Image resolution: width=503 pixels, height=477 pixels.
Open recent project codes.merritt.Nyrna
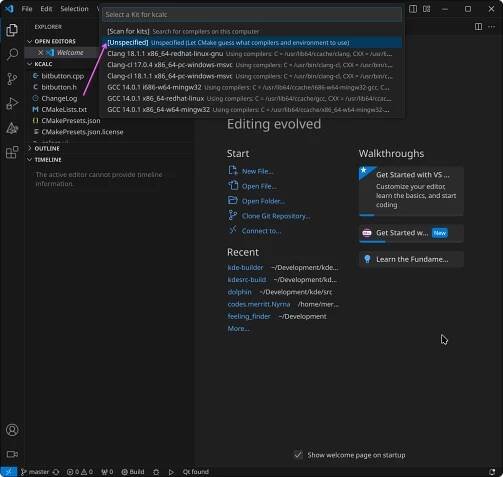(x=259, y=304)
